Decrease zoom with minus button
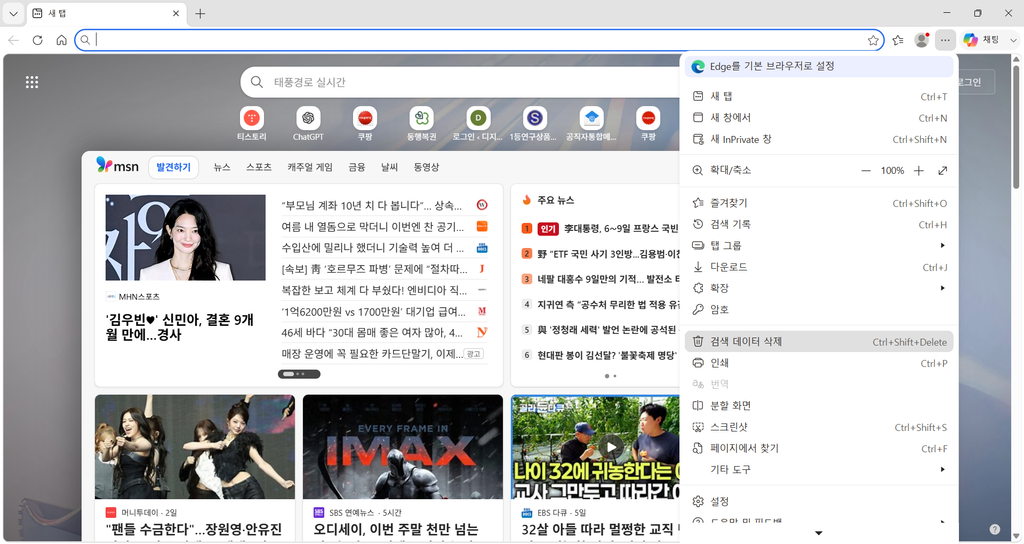This screenshot has height=544, width=1024. tap(866, 170)
